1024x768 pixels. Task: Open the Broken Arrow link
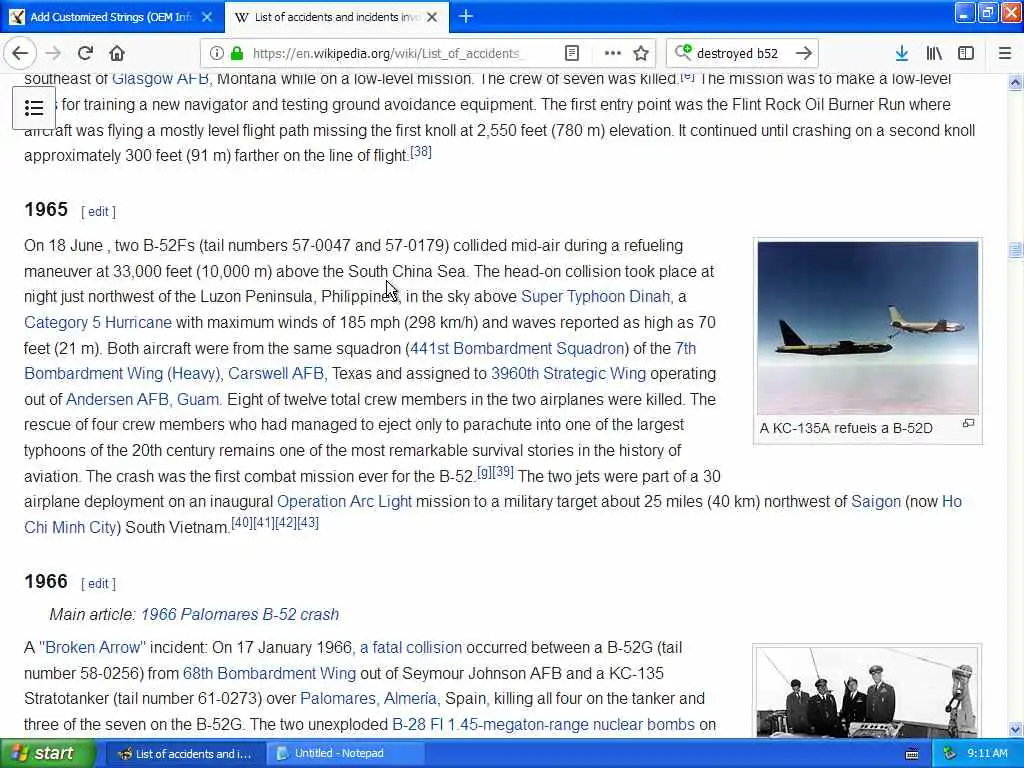point(92,648)
